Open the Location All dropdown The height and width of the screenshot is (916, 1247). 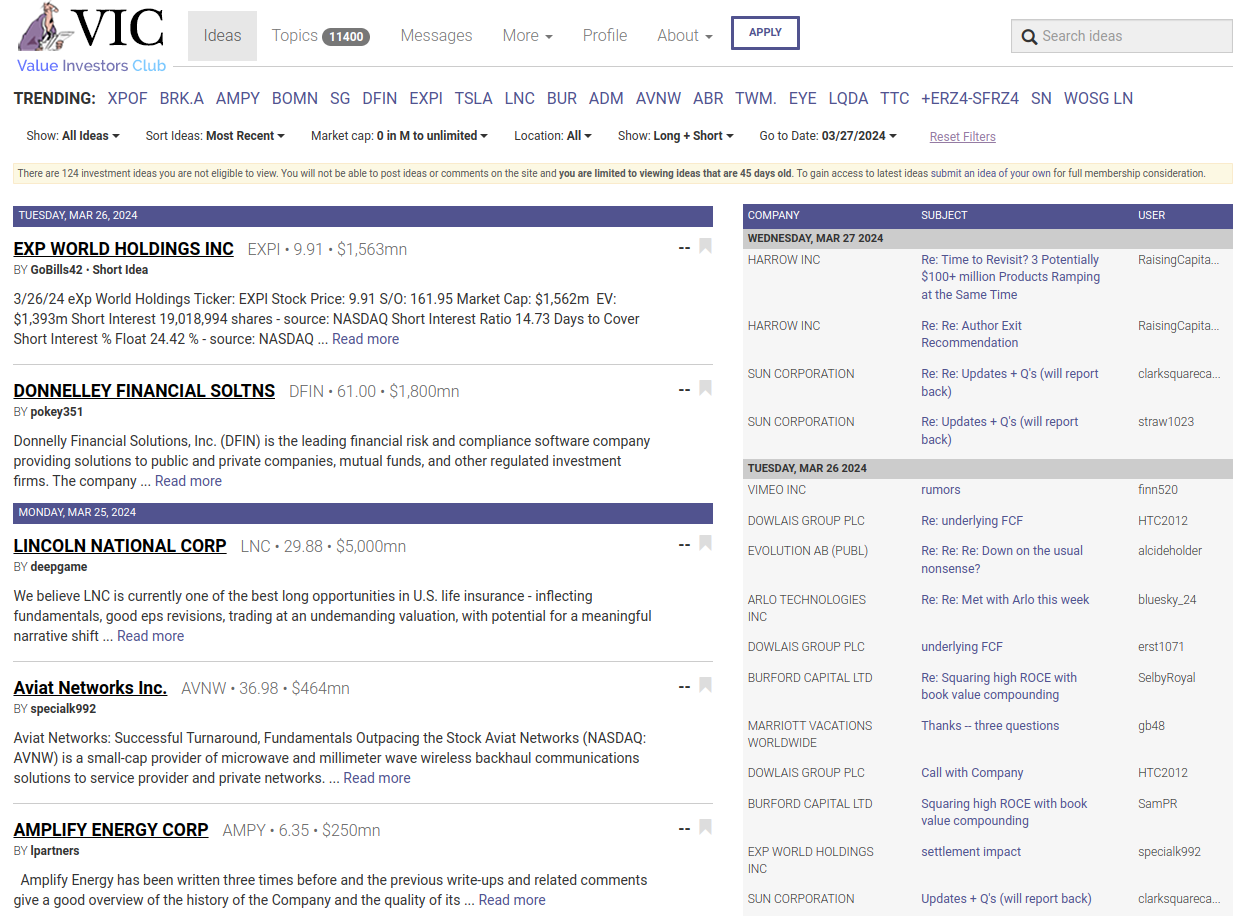[553, 136]
